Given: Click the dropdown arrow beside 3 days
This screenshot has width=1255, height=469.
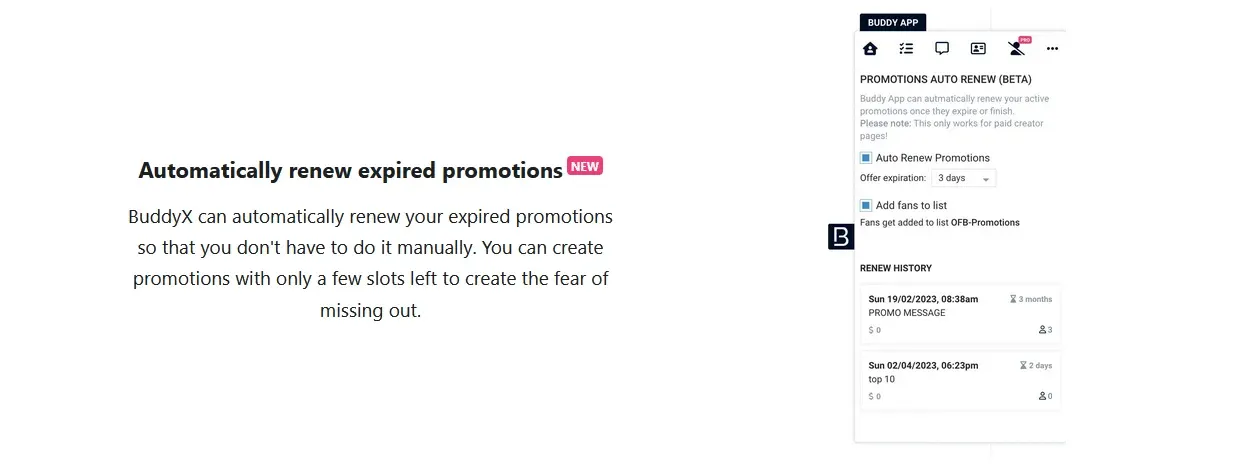Looking at the screenshot, I should [986, 180].
